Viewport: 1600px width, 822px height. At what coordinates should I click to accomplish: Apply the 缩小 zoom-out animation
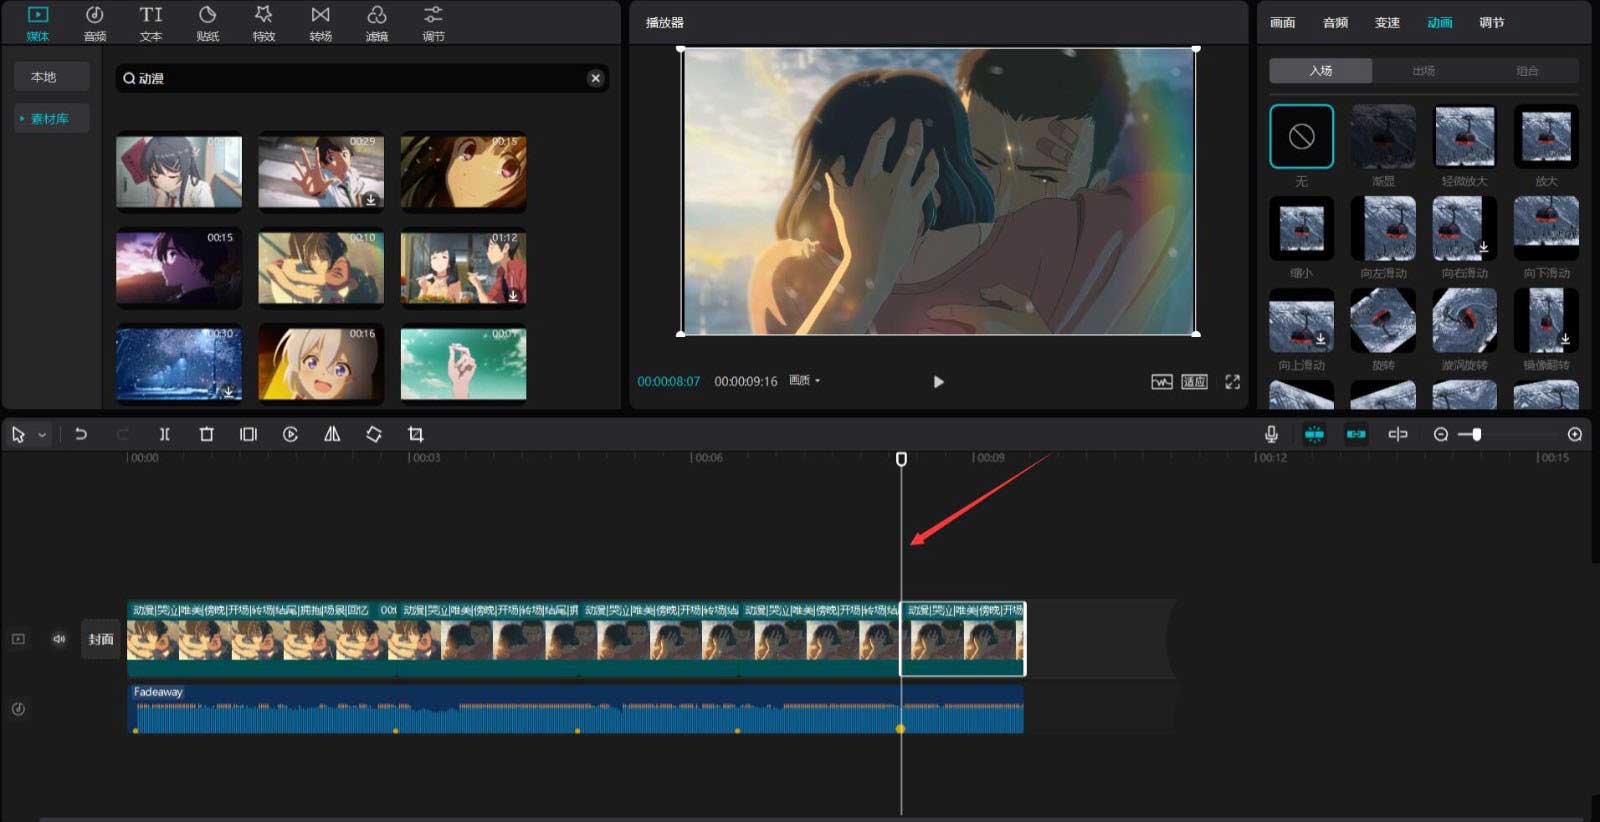point(1301,228)
